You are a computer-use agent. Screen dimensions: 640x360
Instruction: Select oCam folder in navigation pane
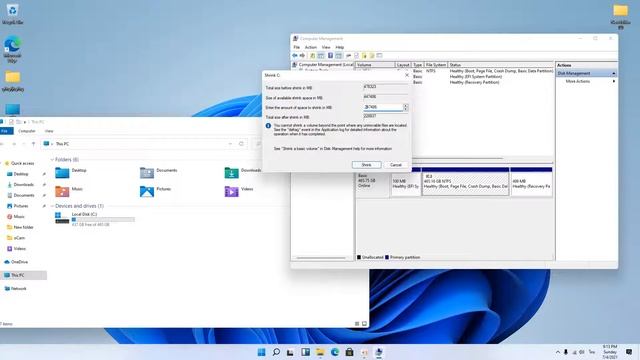click(16, 238)
